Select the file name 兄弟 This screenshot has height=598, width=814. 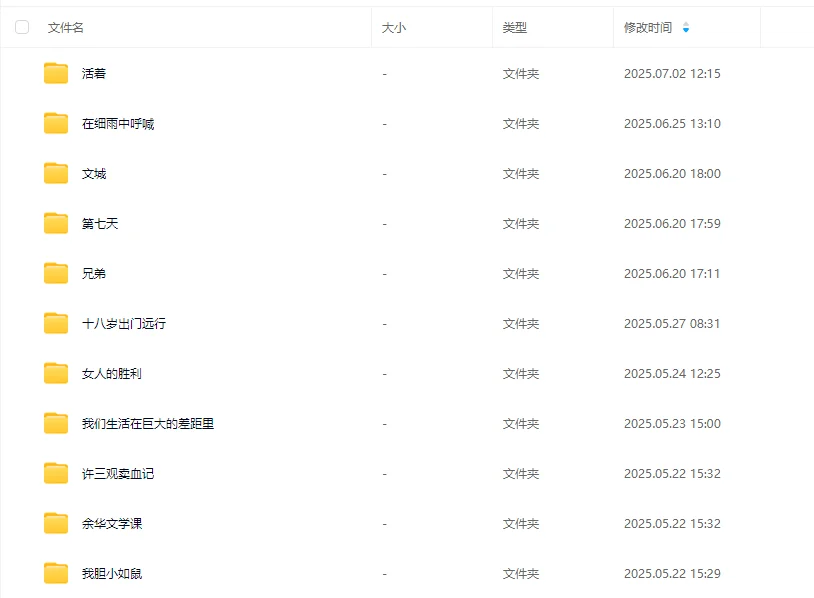point(94,274)
